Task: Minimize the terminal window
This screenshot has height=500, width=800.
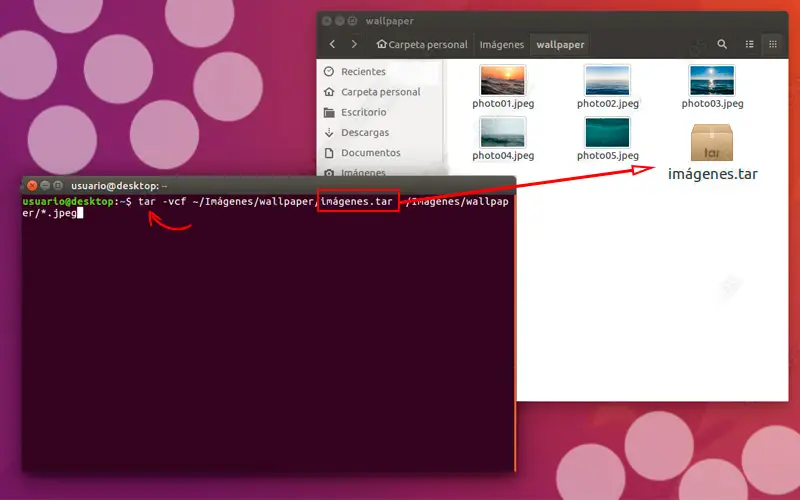Action: coord(45,185)
